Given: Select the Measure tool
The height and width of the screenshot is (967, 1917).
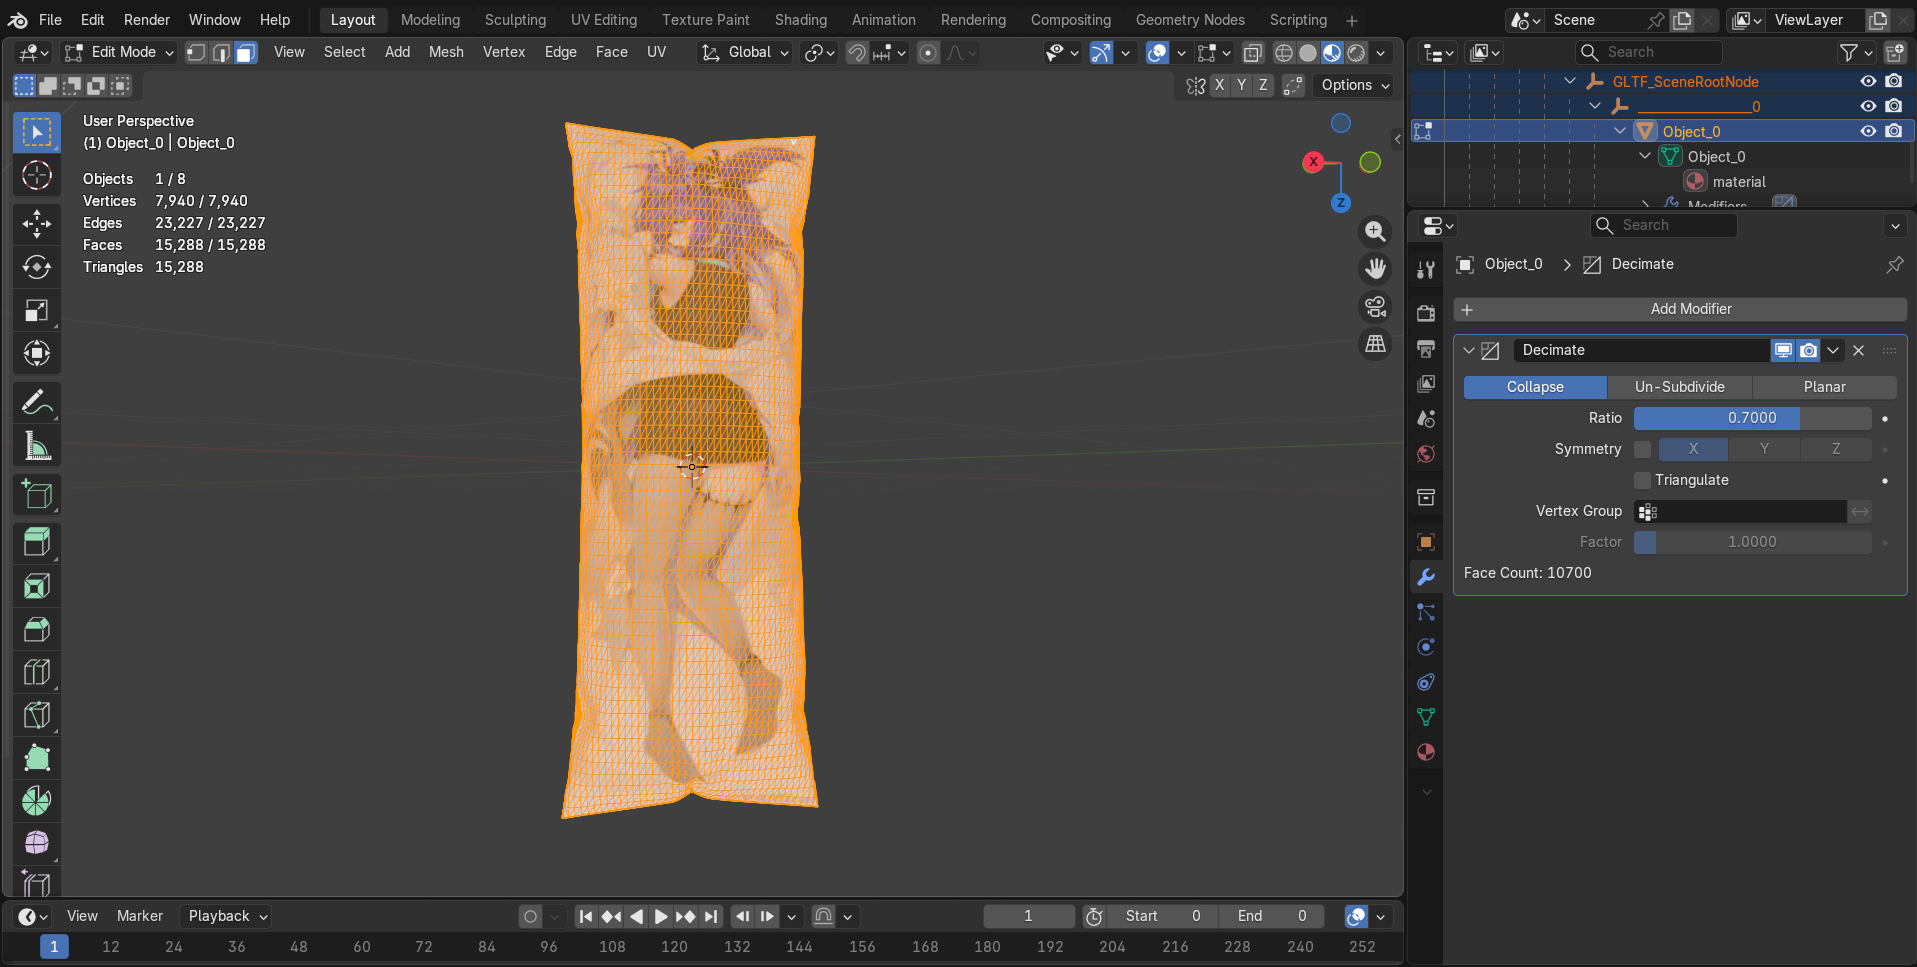Looking at the screenshot, I should coord(37,446).
